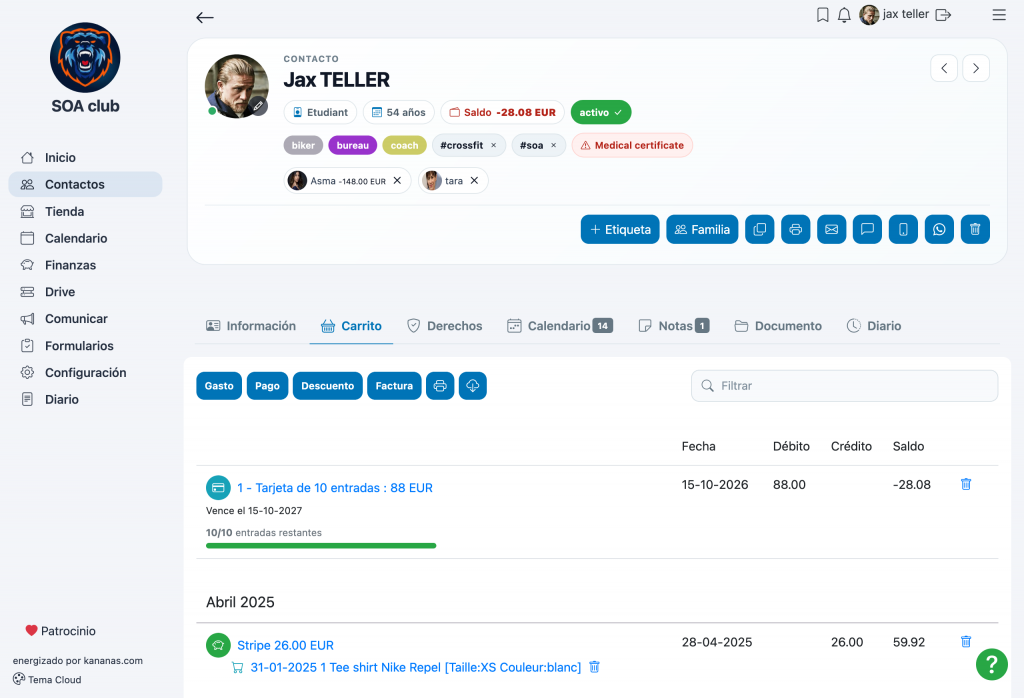
Task: Send an email to the contact
Action: pos(831,229)
